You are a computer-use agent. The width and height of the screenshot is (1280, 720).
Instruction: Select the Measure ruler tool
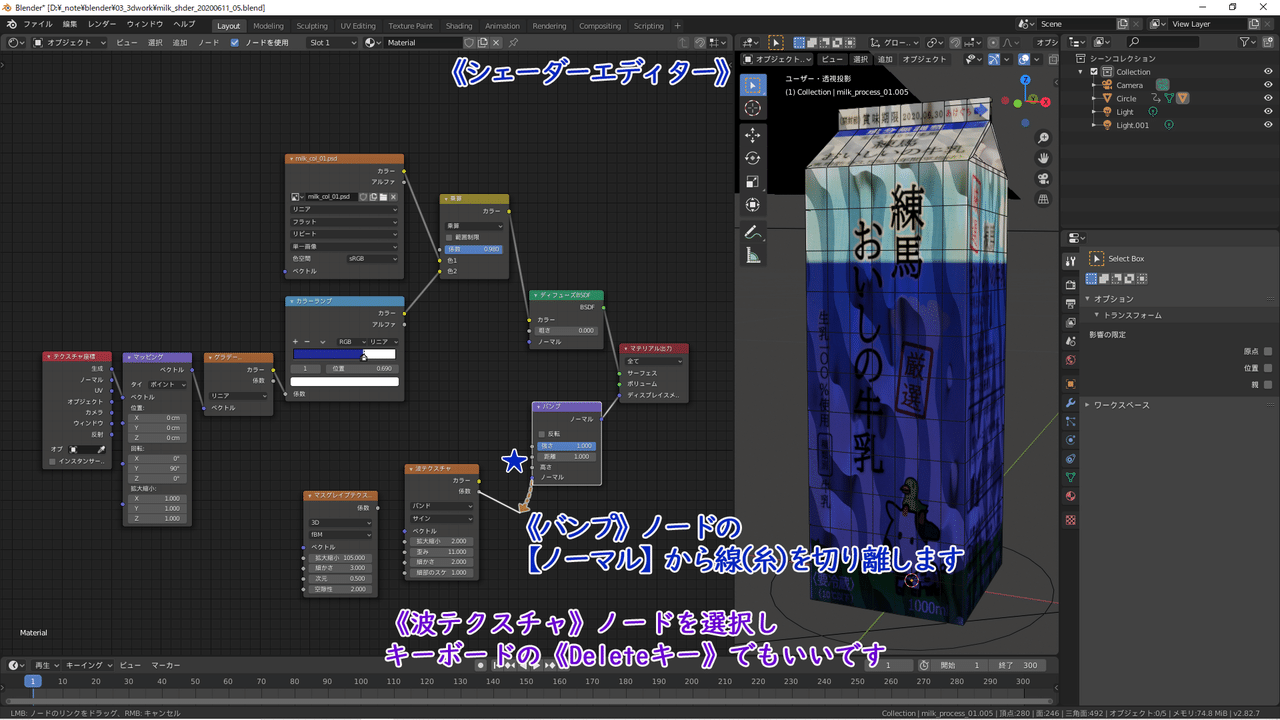753,255
